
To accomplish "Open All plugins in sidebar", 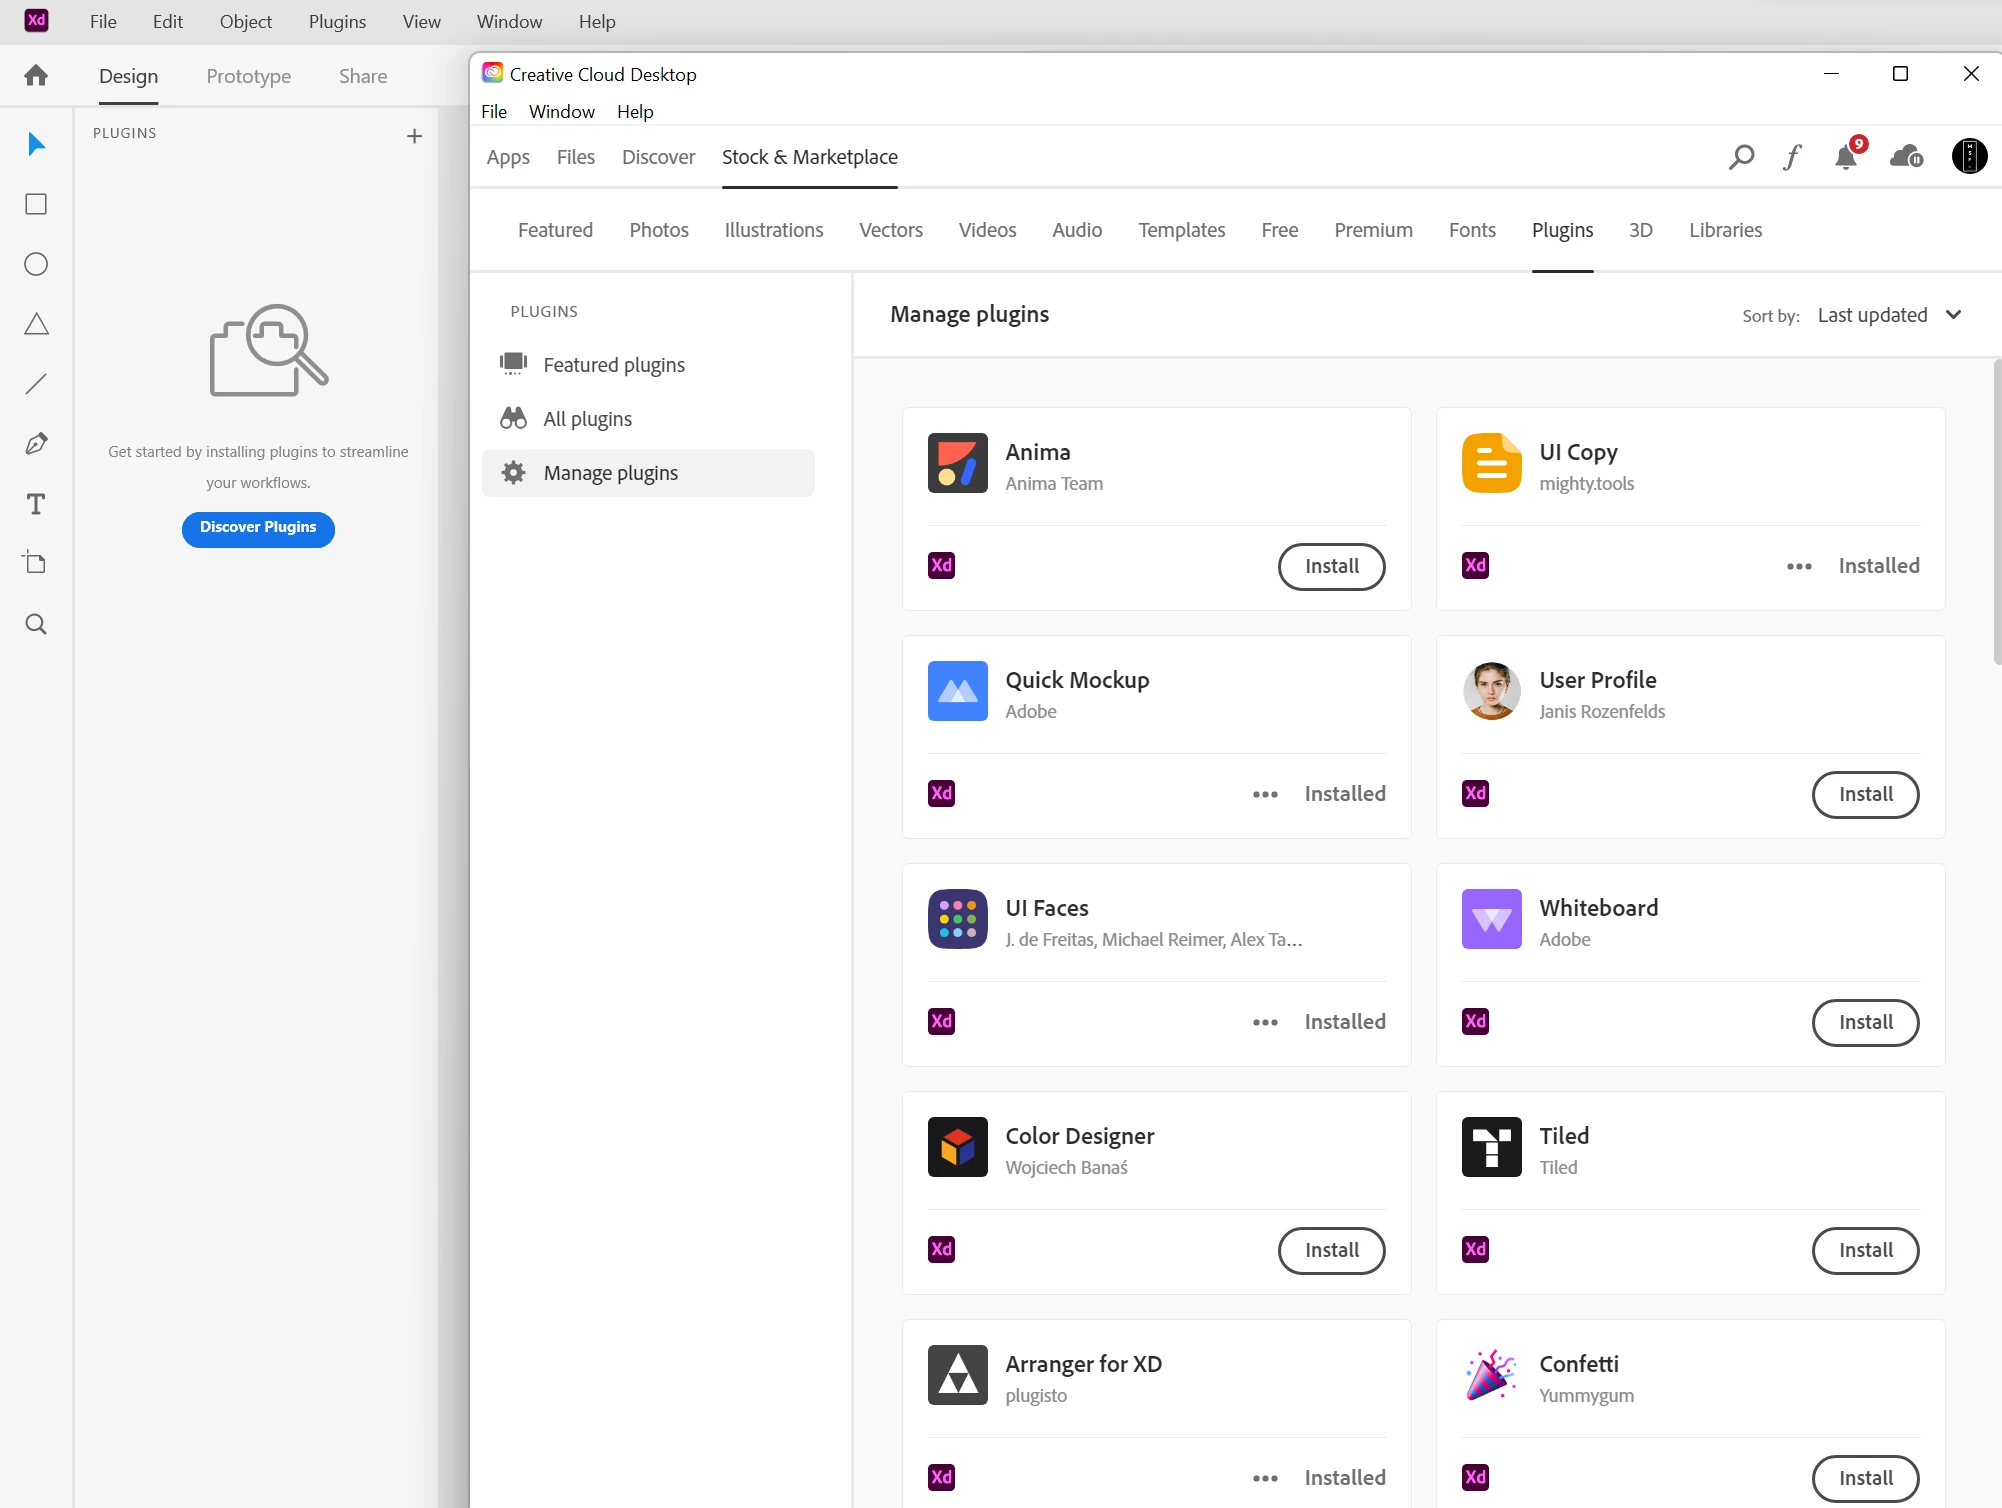I will (x=587, y=419).
